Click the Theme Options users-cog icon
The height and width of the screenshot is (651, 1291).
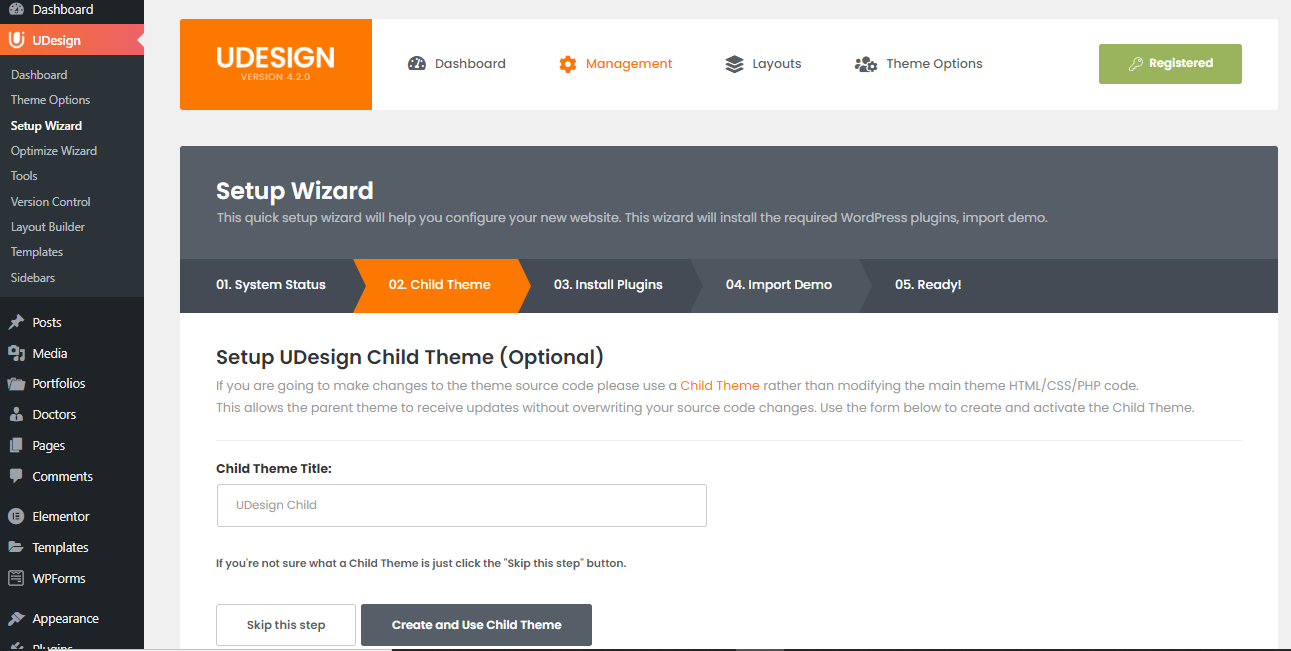pyautogui.click(x=866, y=64)
